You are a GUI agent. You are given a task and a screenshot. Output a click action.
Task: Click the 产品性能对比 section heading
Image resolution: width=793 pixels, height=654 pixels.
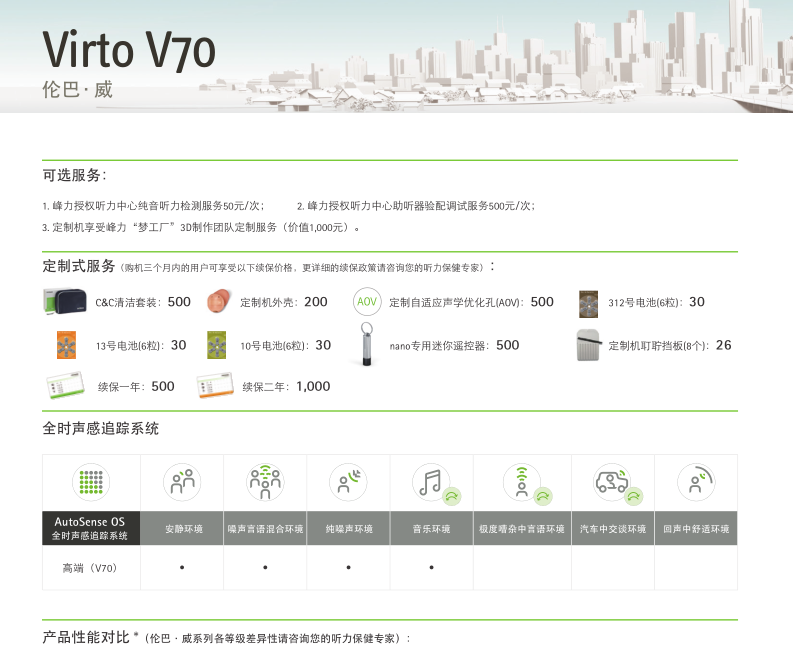pos(86,637)
